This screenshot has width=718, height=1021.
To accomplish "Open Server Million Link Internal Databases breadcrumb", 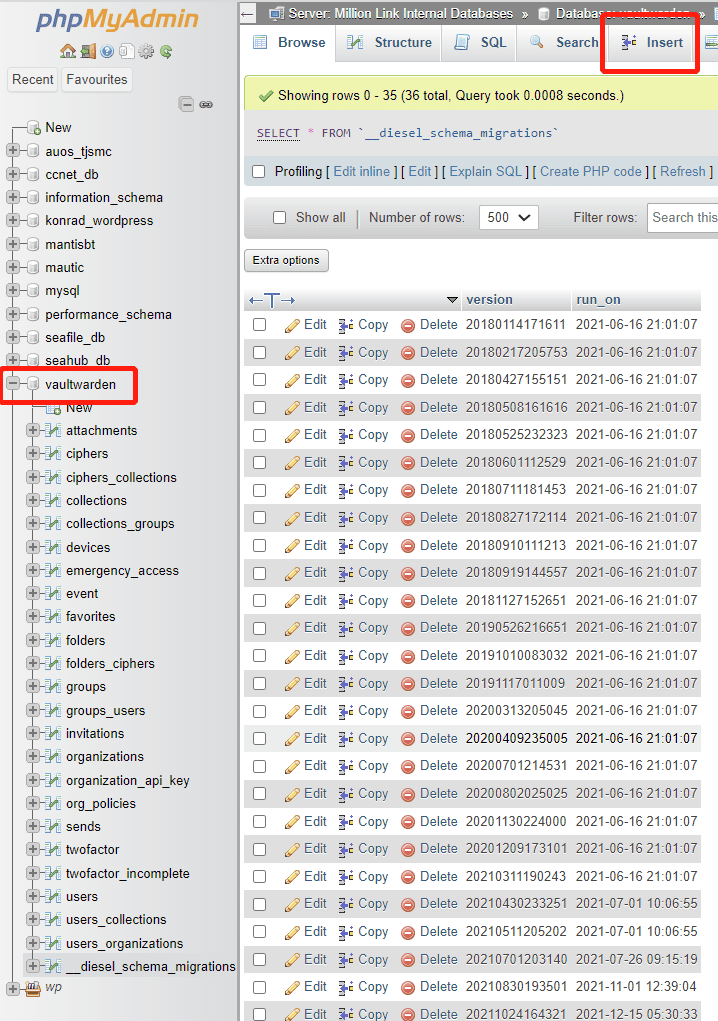I will [400, 13].
